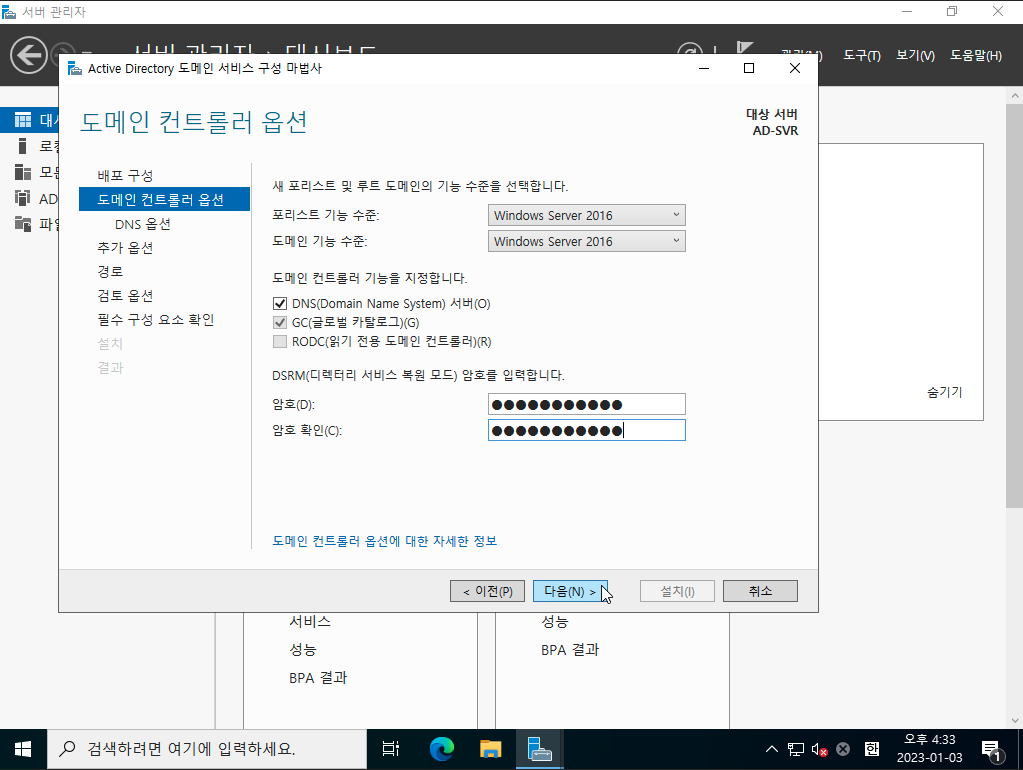Viewport: 1023px width, 770px height.
Task: Show hidden tray icons chevron
Action: coord(772,749)
